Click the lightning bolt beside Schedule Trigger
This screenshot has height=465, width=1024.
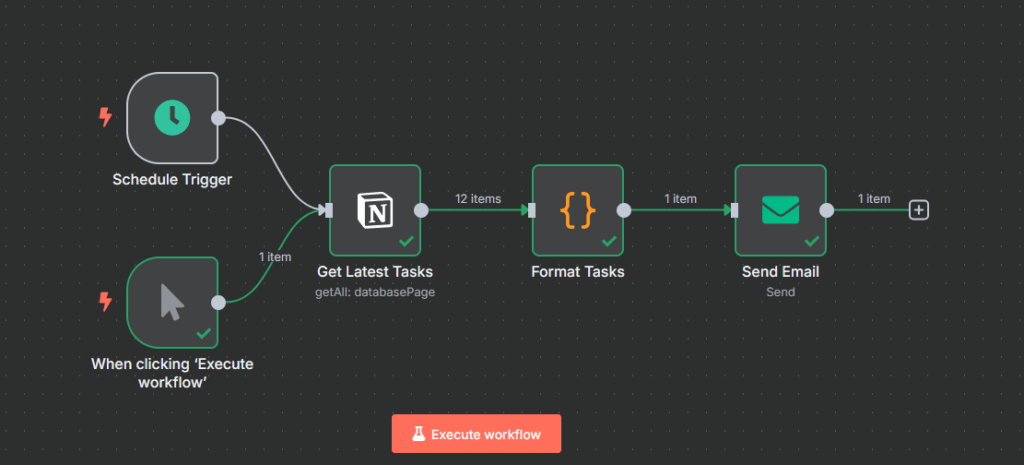coord(105,118)
